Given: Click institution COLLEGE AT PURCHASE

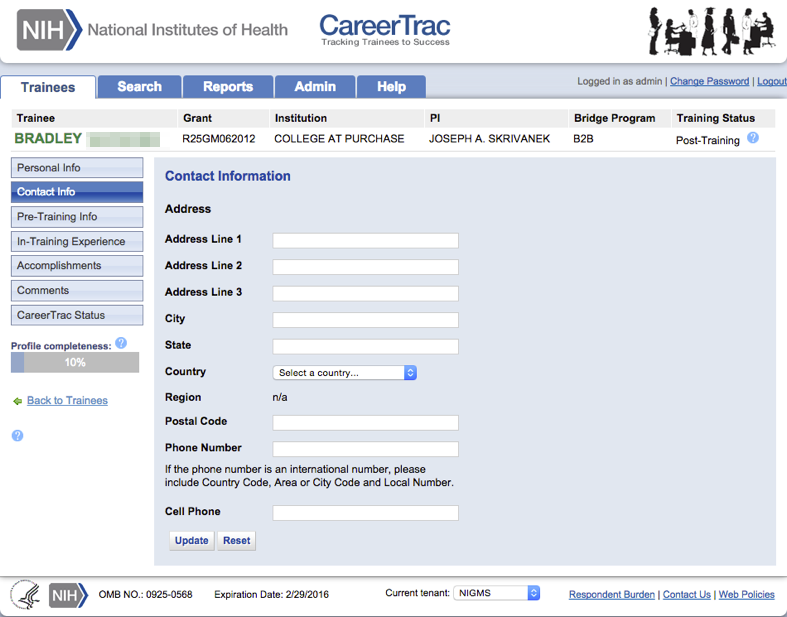Looking at the screenshot, I should [339, 139].
